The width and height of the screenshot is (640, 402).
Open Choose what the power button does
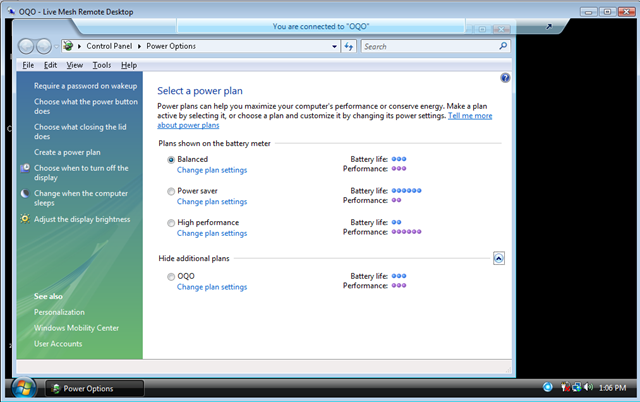[86, 106]
